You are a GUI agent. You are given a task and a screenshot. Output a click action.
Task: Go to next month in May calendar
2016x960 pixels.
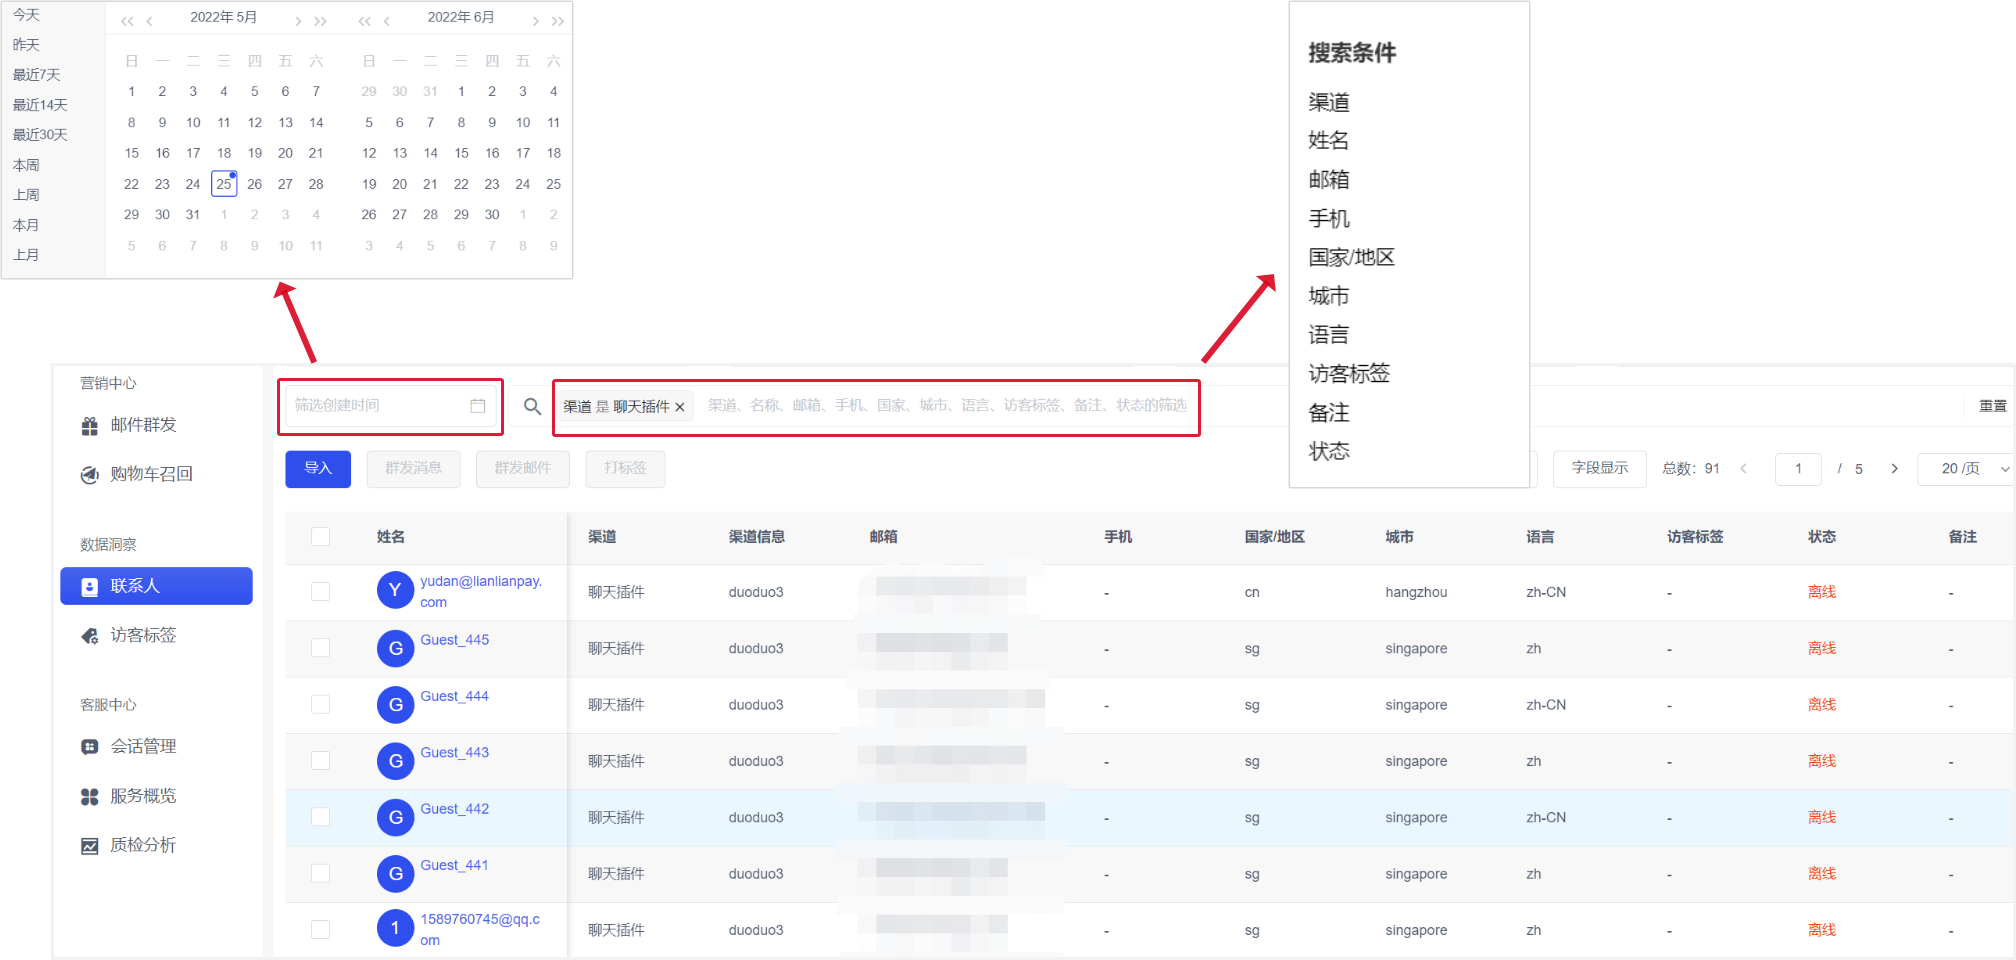point(298,21)
